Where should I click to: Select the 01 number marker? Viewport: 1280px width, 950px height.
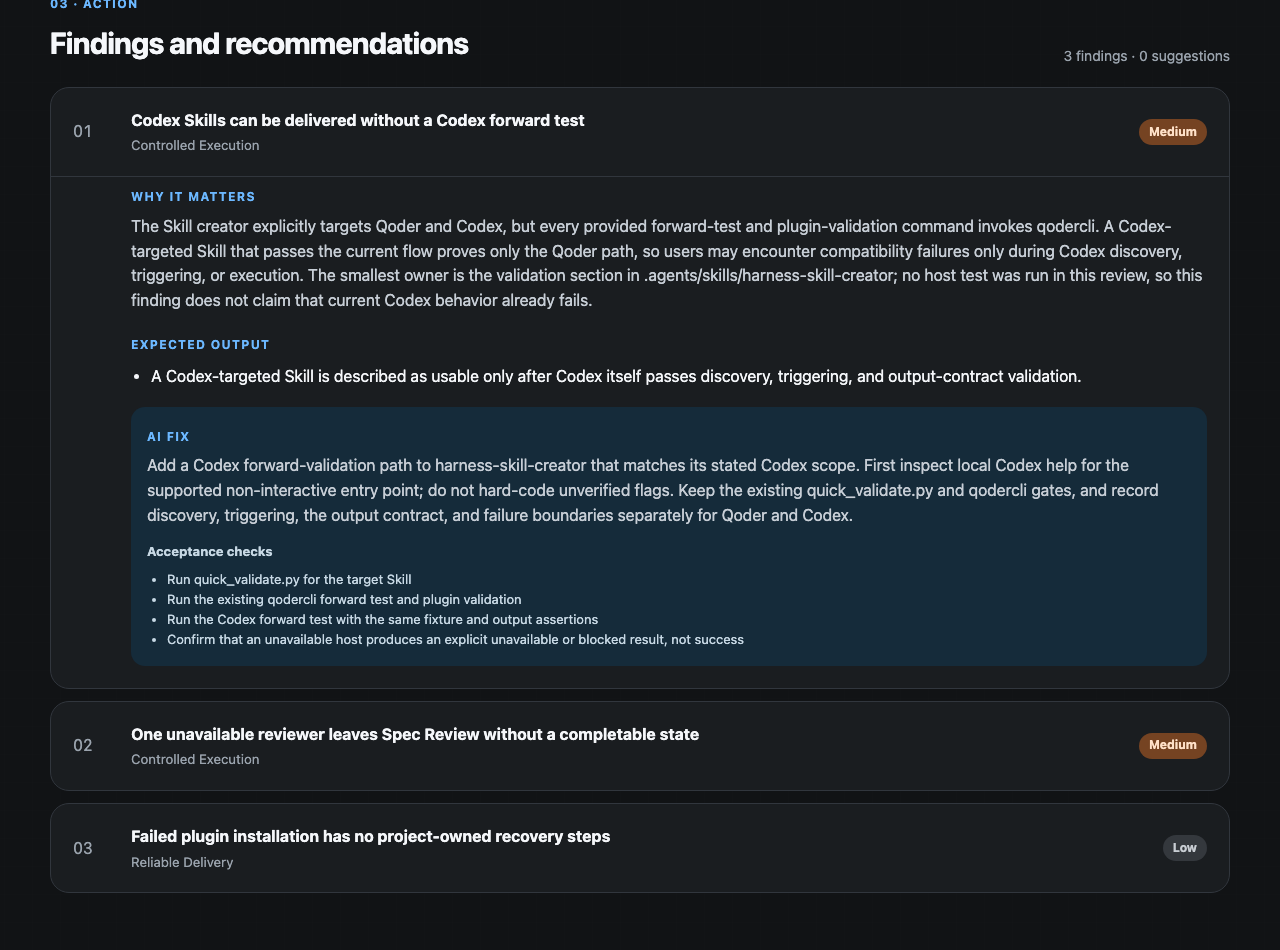(82, 131)
